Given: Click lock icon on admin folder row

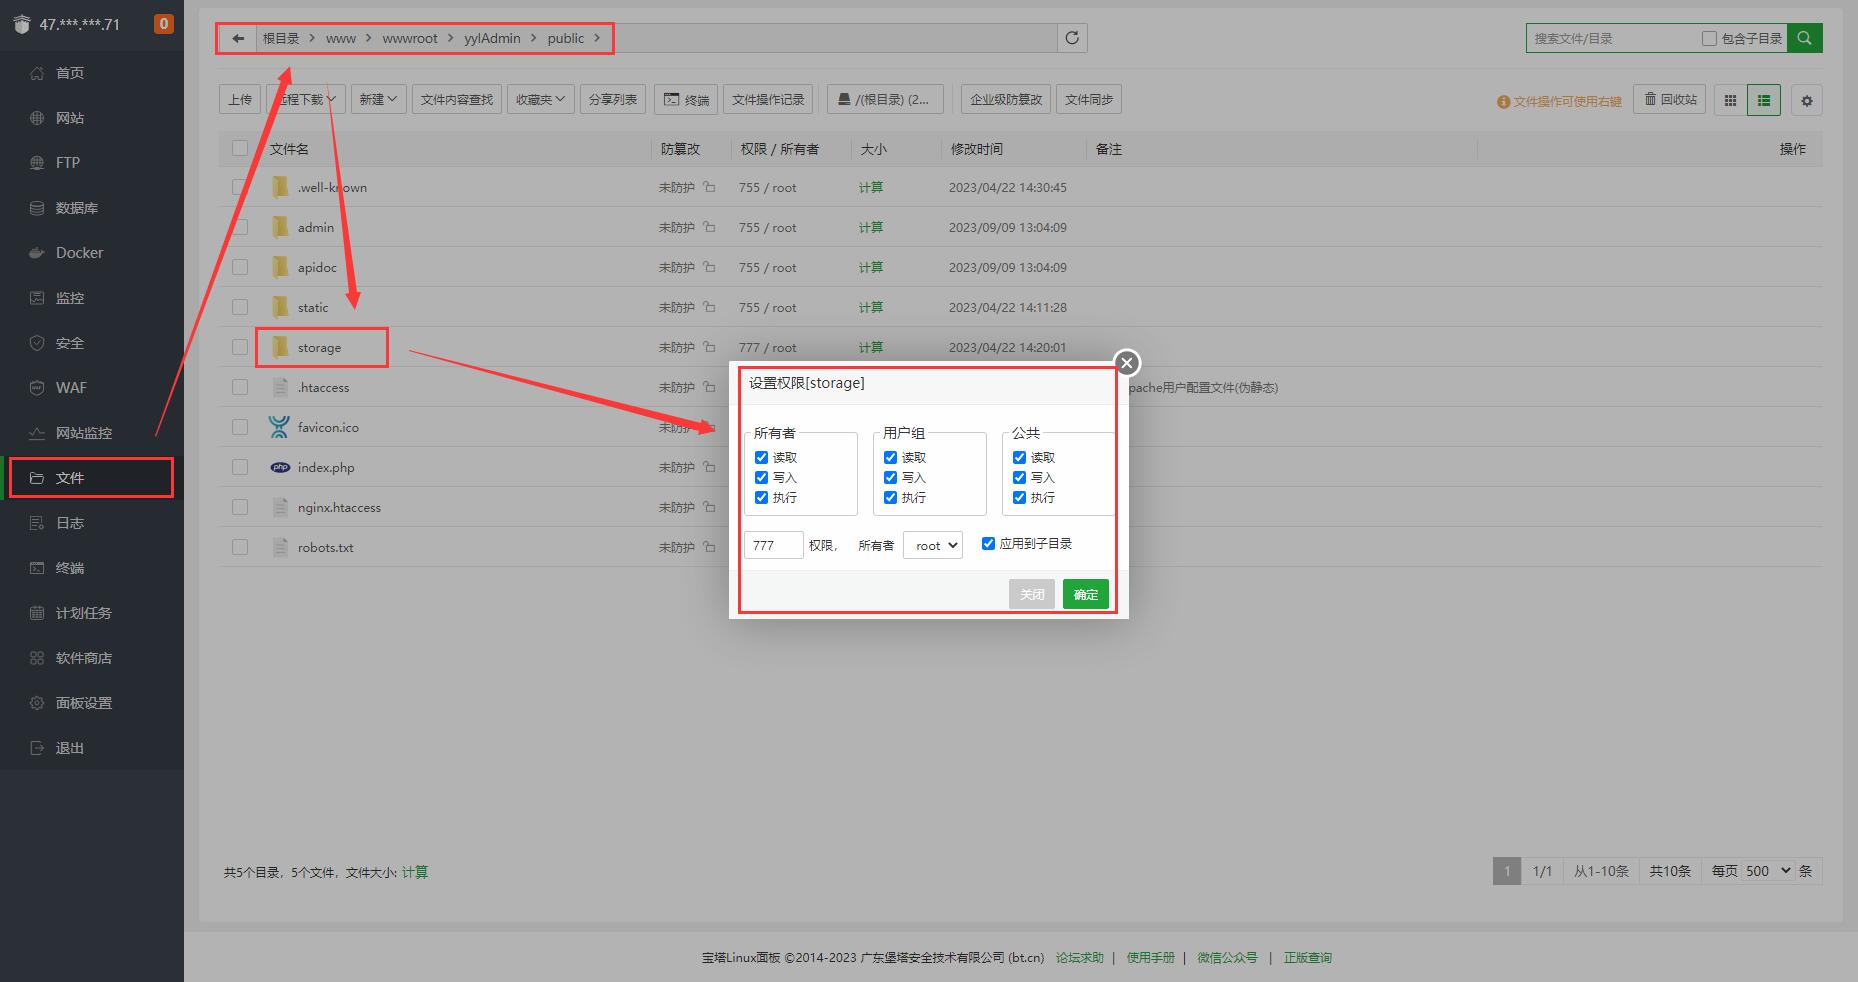Looking at the screenshot, I should pos(709,227).
